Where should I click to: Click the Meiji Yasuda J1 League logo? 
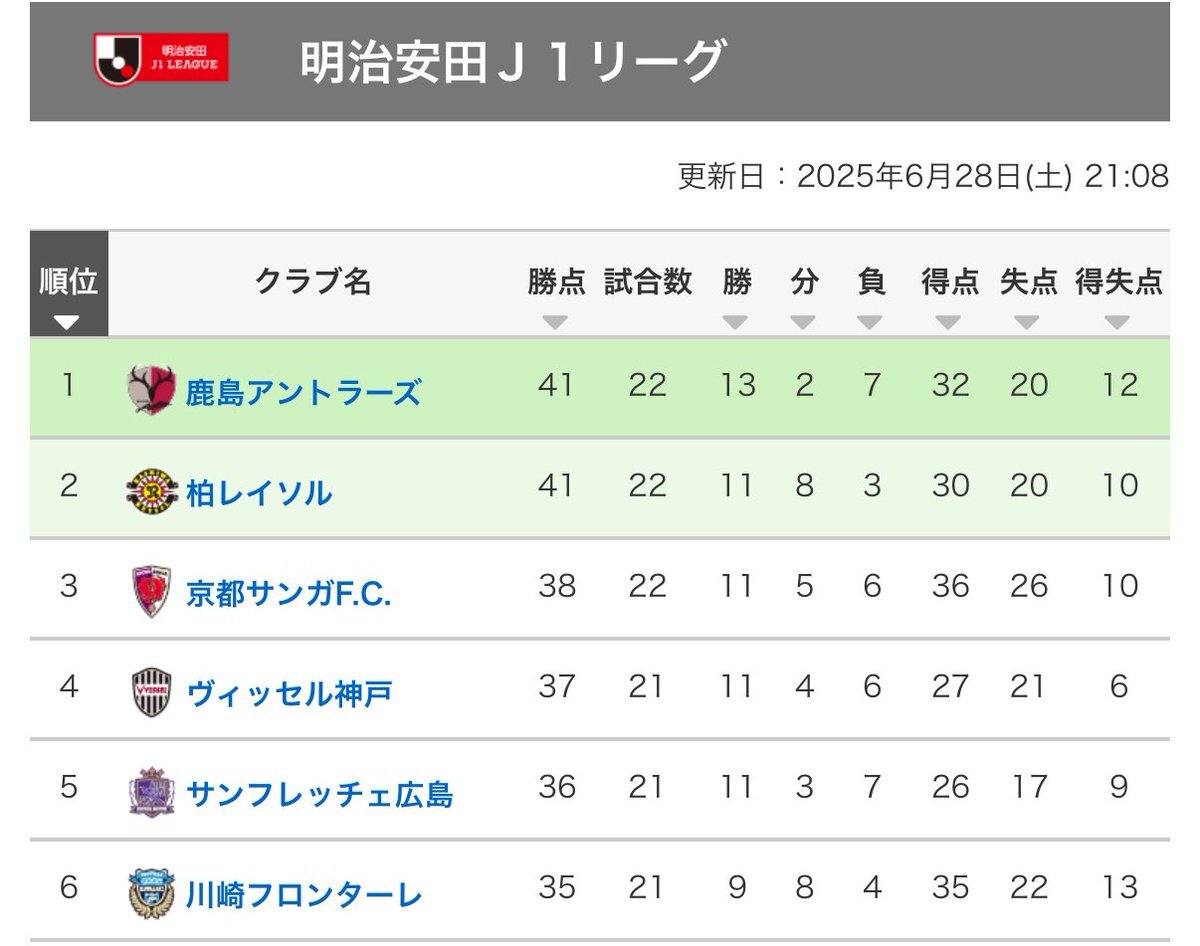coord(161,59)
